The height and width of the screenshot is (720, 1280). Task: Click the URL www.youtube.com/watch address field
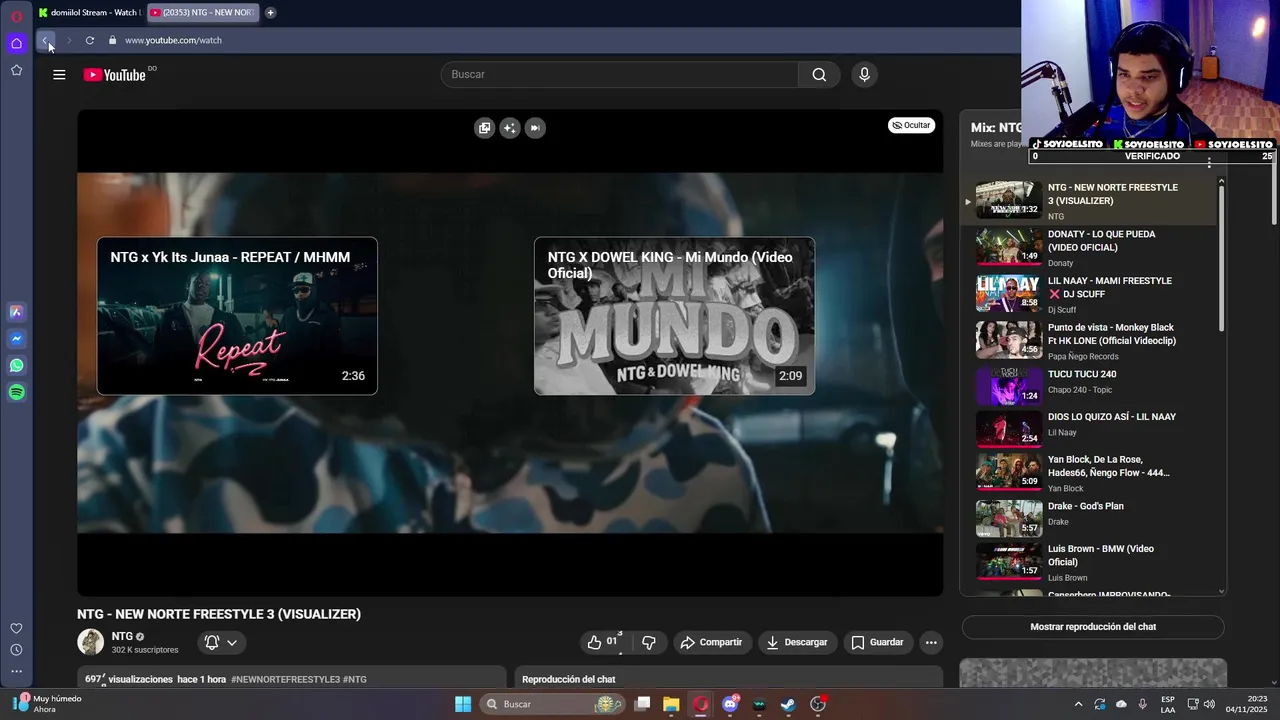[173, 40]
